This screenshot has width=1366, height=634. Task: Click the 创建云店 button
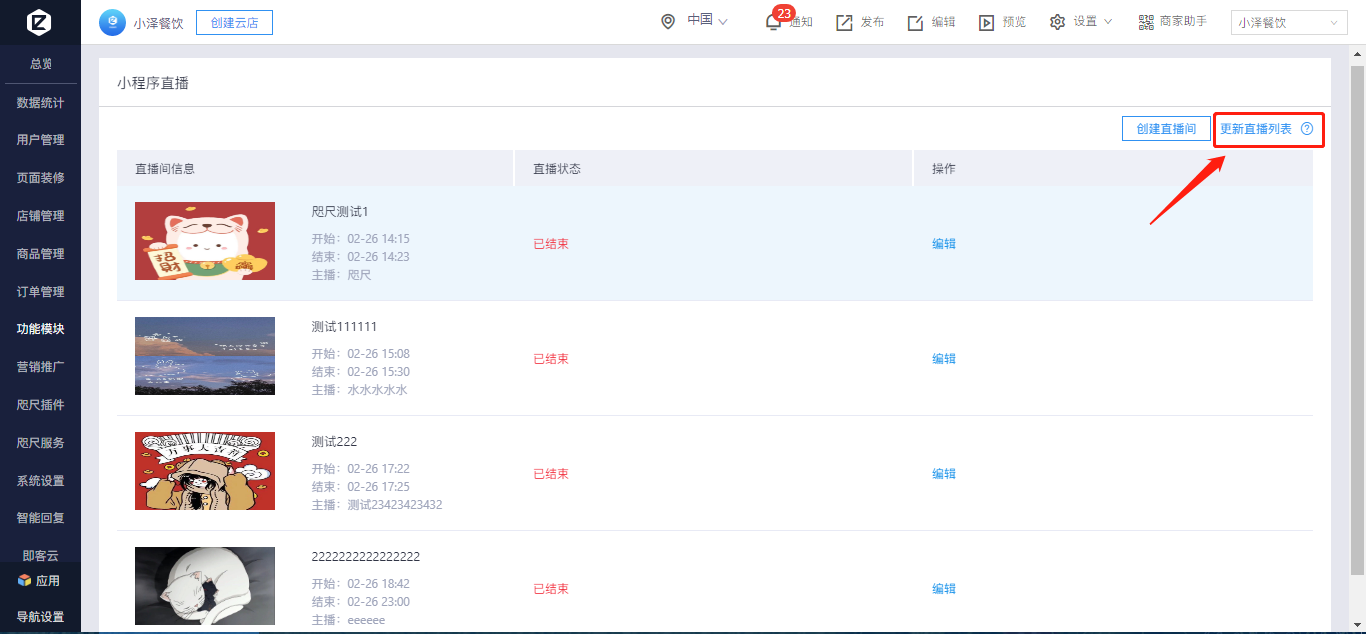pyautogui.click(x=234, y=22)
